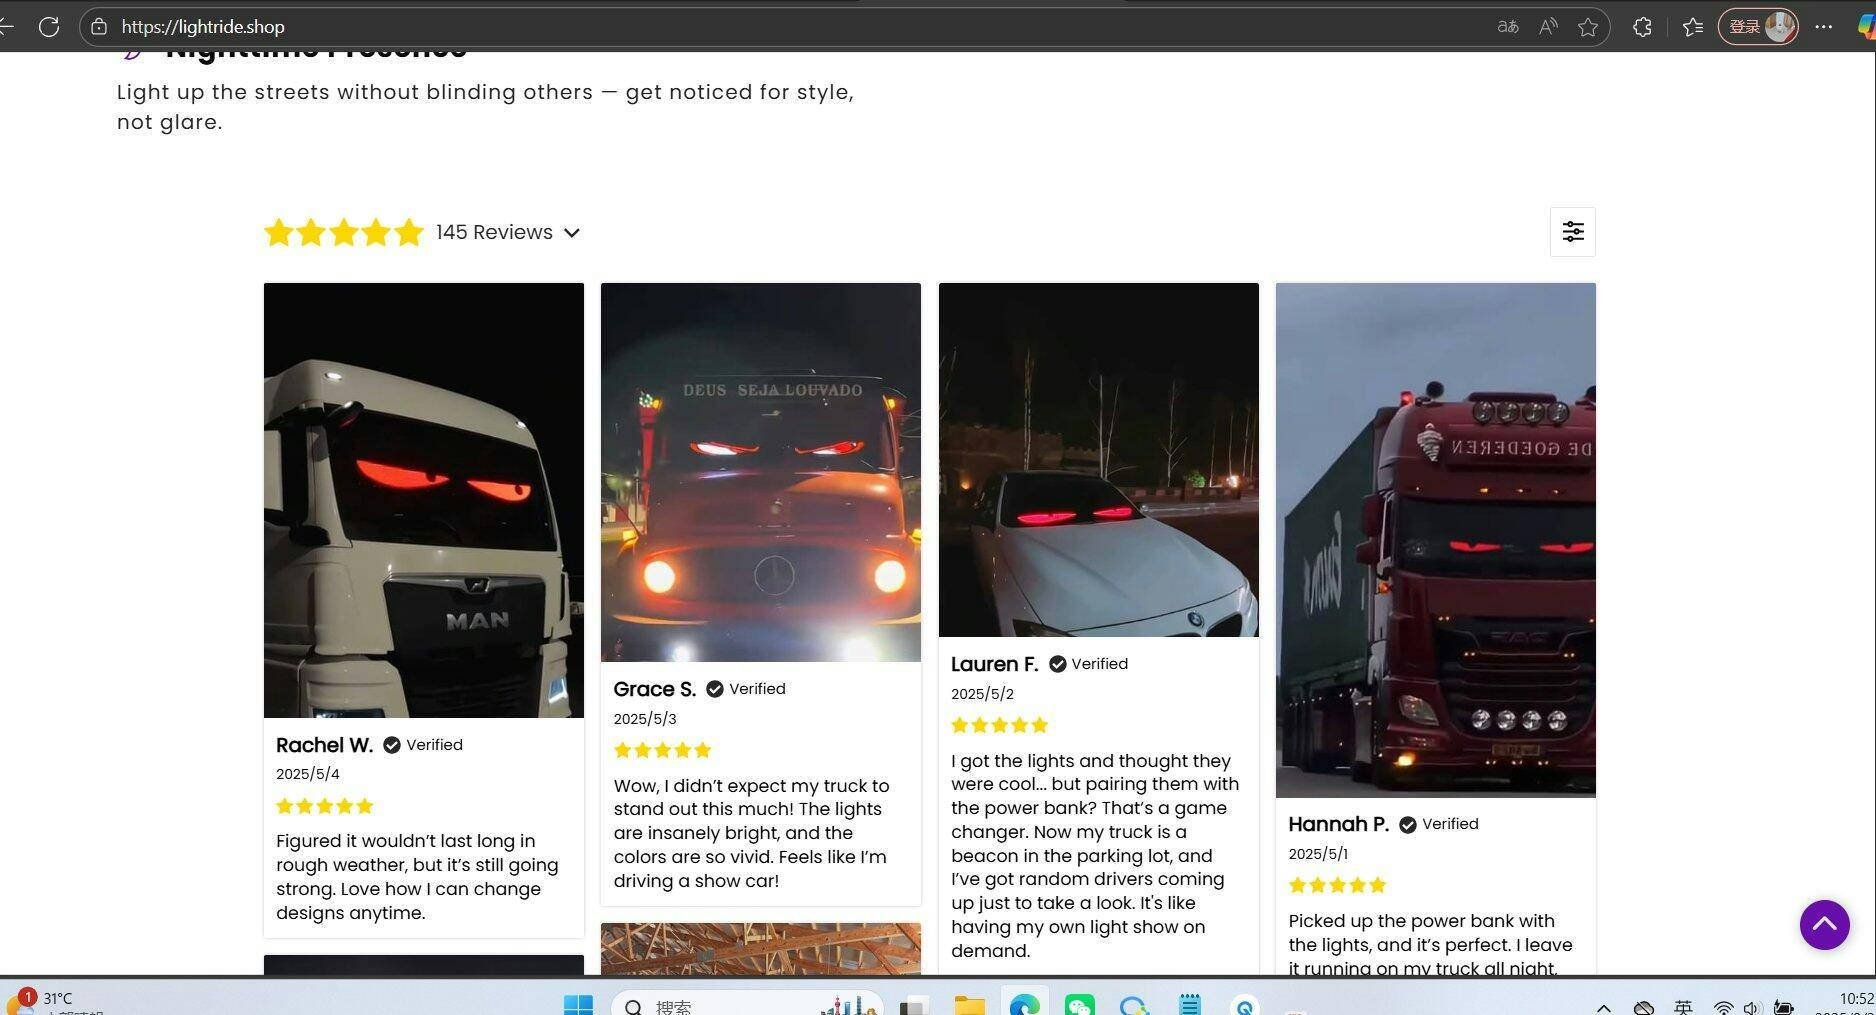Open Hannah P.'s red truck review photo
This screenshot has height=1015, width=1876.
point(1435,540)
